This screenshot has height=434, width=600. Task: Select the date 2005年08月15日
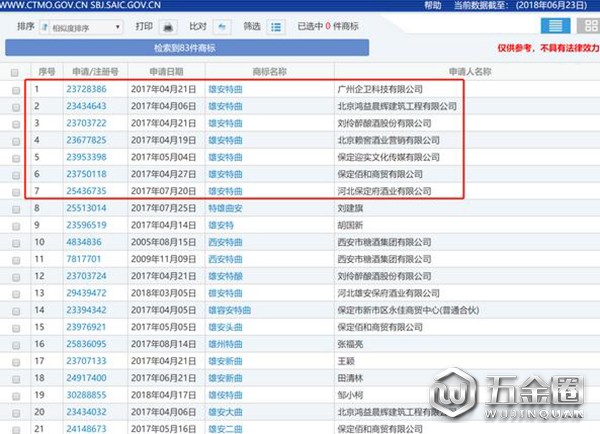(x=163, y=242)
